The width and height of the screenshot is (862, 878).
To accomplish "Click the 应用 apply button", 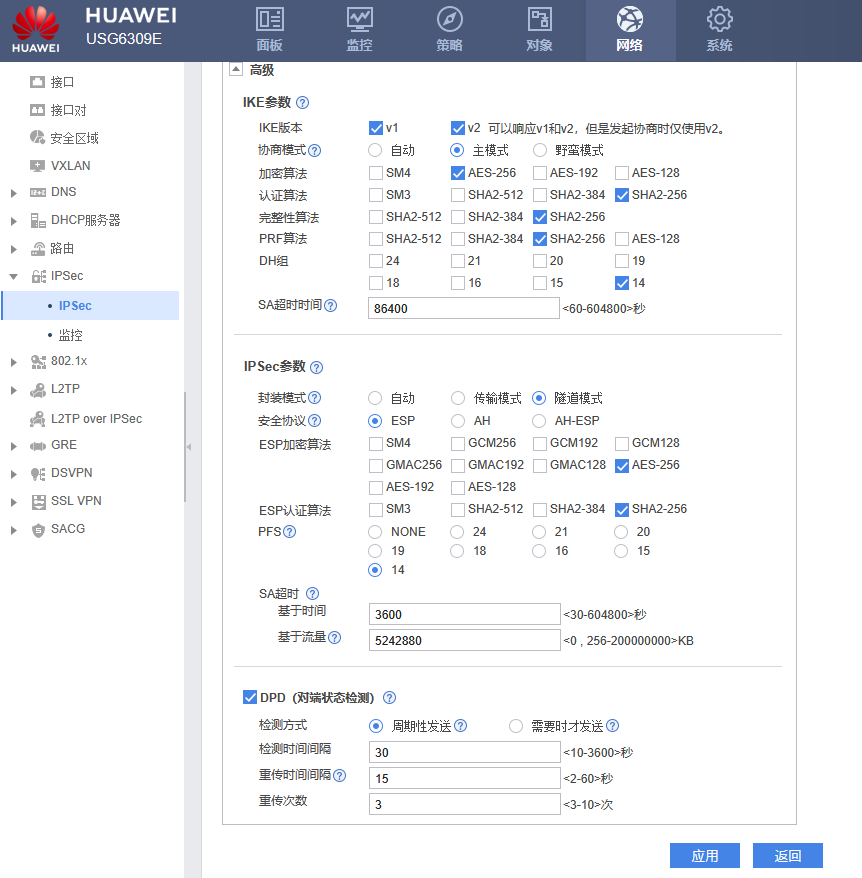I will pos(705,855).
